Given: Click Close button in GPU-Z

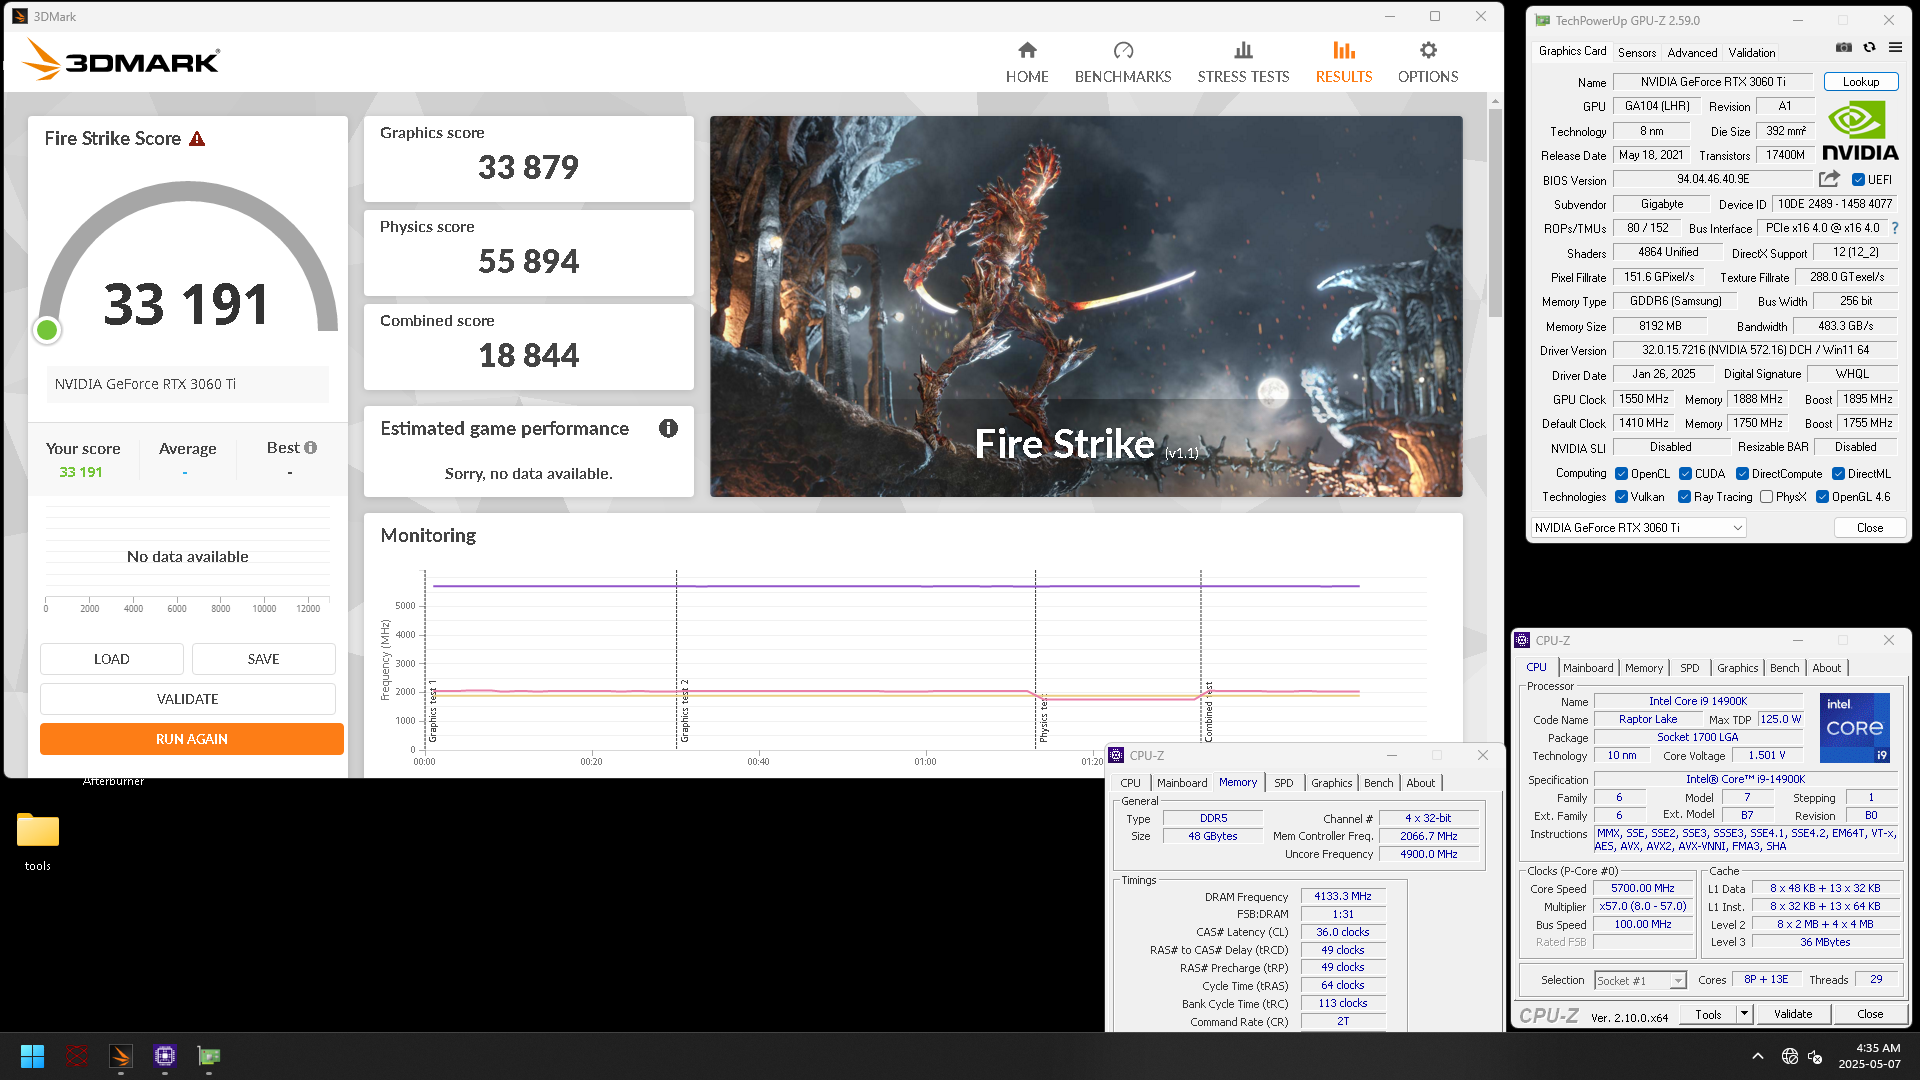Looking at the screenshot, I should pyautogui.click(x=1870, y=528).
